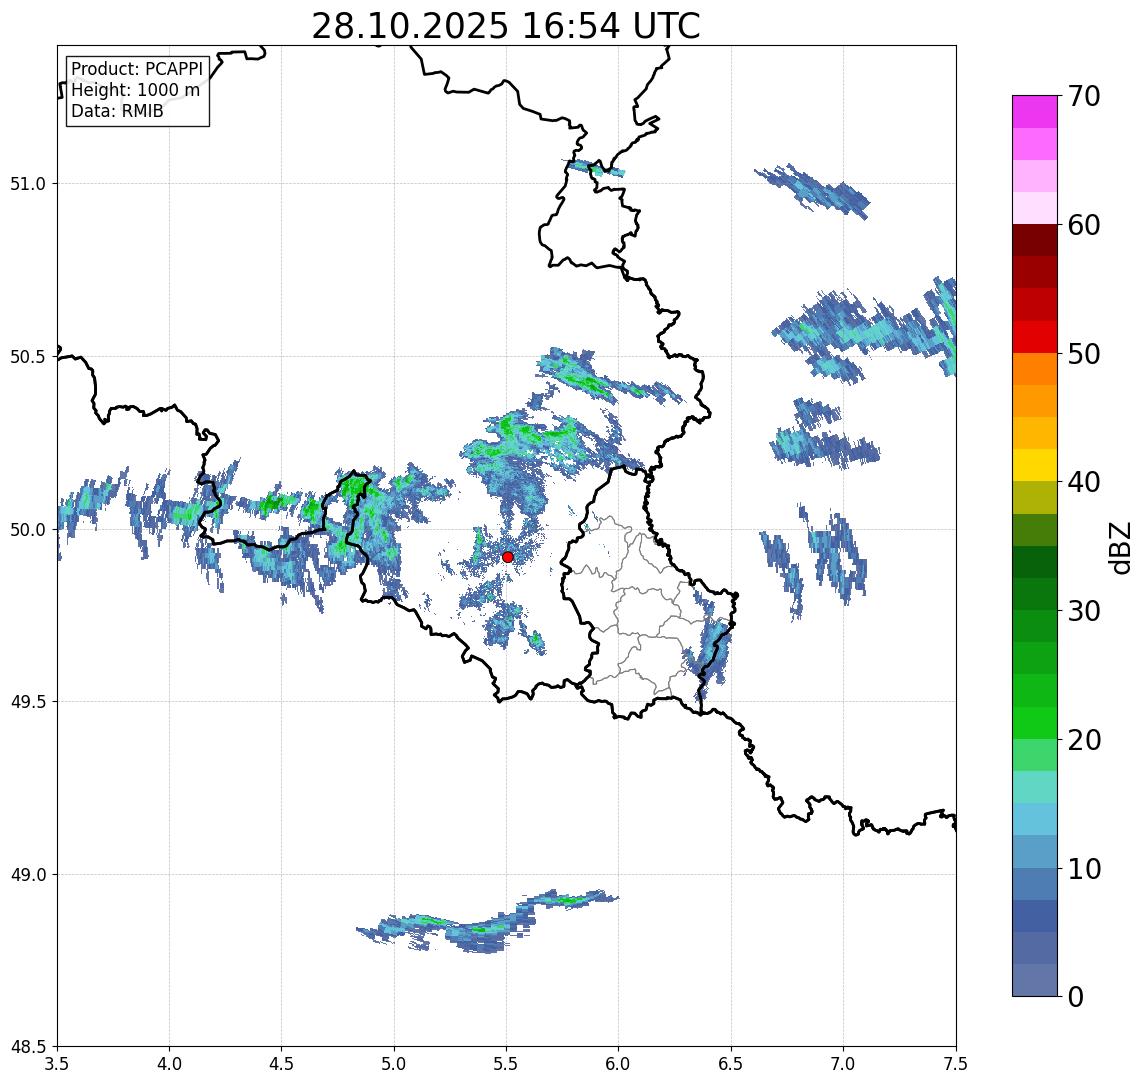Click the 'Data: RMIB' text
This screenshot has width=1145, height=1084.
[x=117, y=111]
